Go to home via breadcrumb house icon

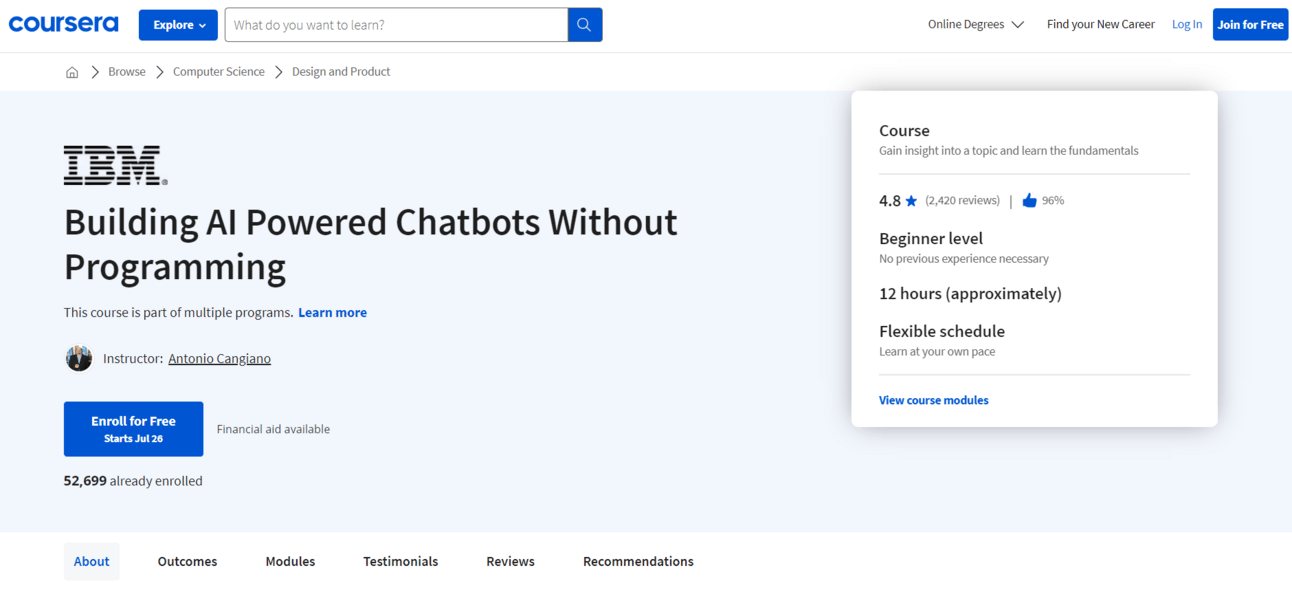(x=72, y=72)
